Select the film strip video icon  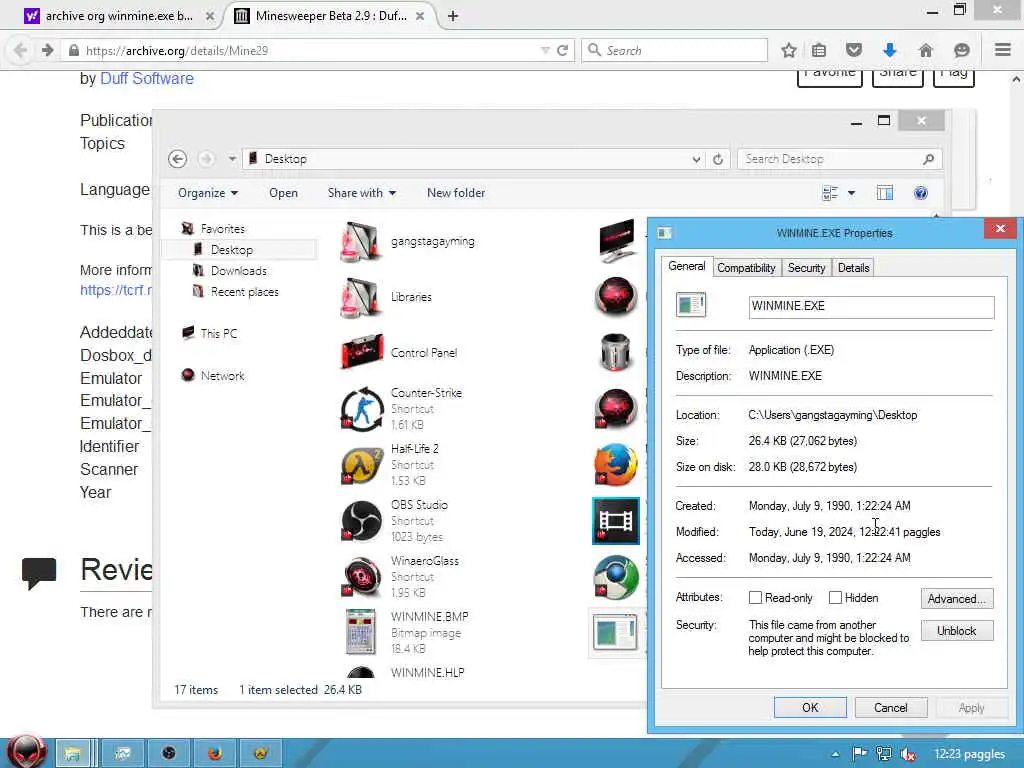(x=615, y=521)
